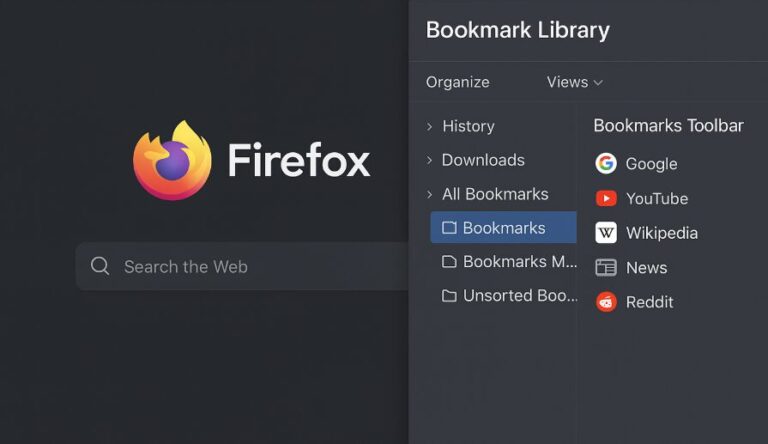Click the Bookmarks Toolbar heading
768x444 pixels.
coord(669,125)
